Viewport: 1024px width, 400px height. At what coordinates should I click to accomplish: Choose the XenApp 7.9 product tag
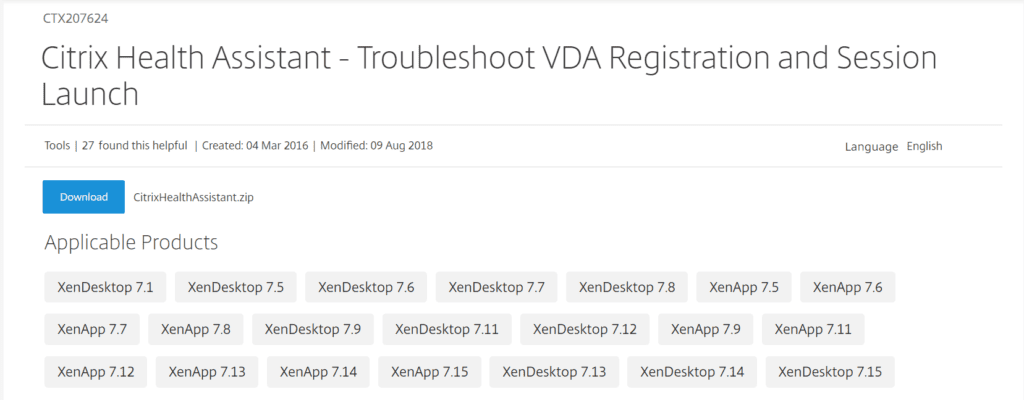(706, 329)
